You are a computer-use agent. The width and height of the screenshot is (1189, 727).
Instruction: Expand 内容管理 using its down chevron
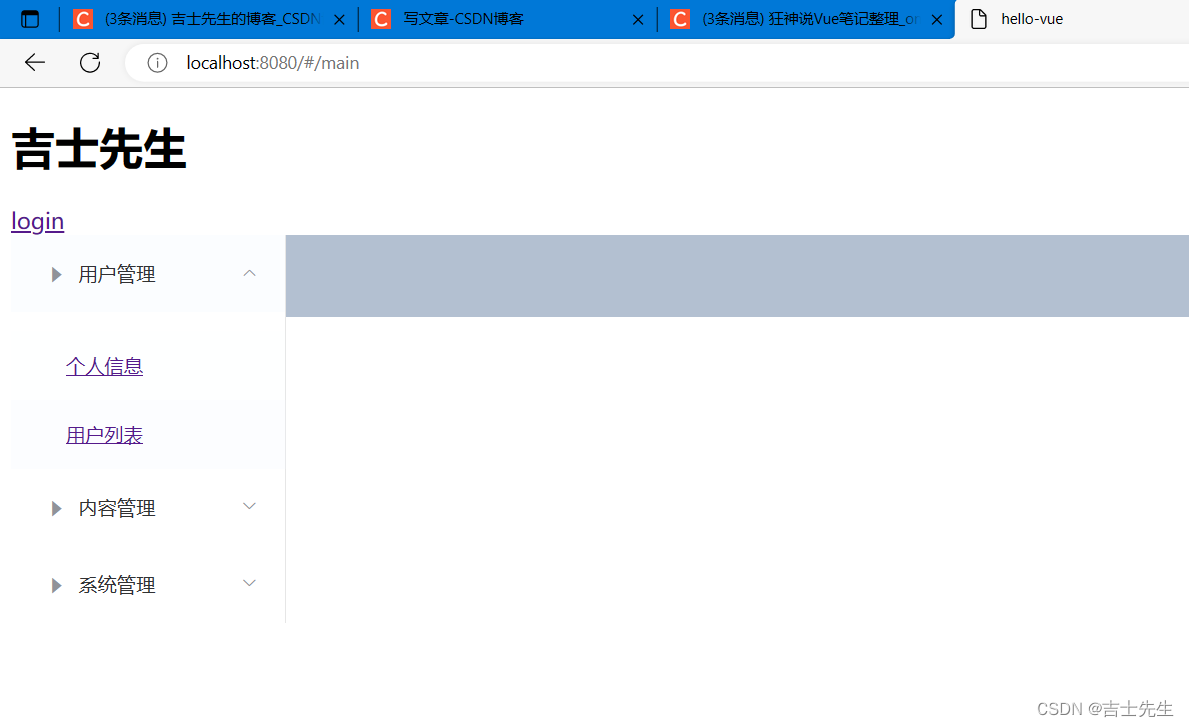click(x=249, y=506)
